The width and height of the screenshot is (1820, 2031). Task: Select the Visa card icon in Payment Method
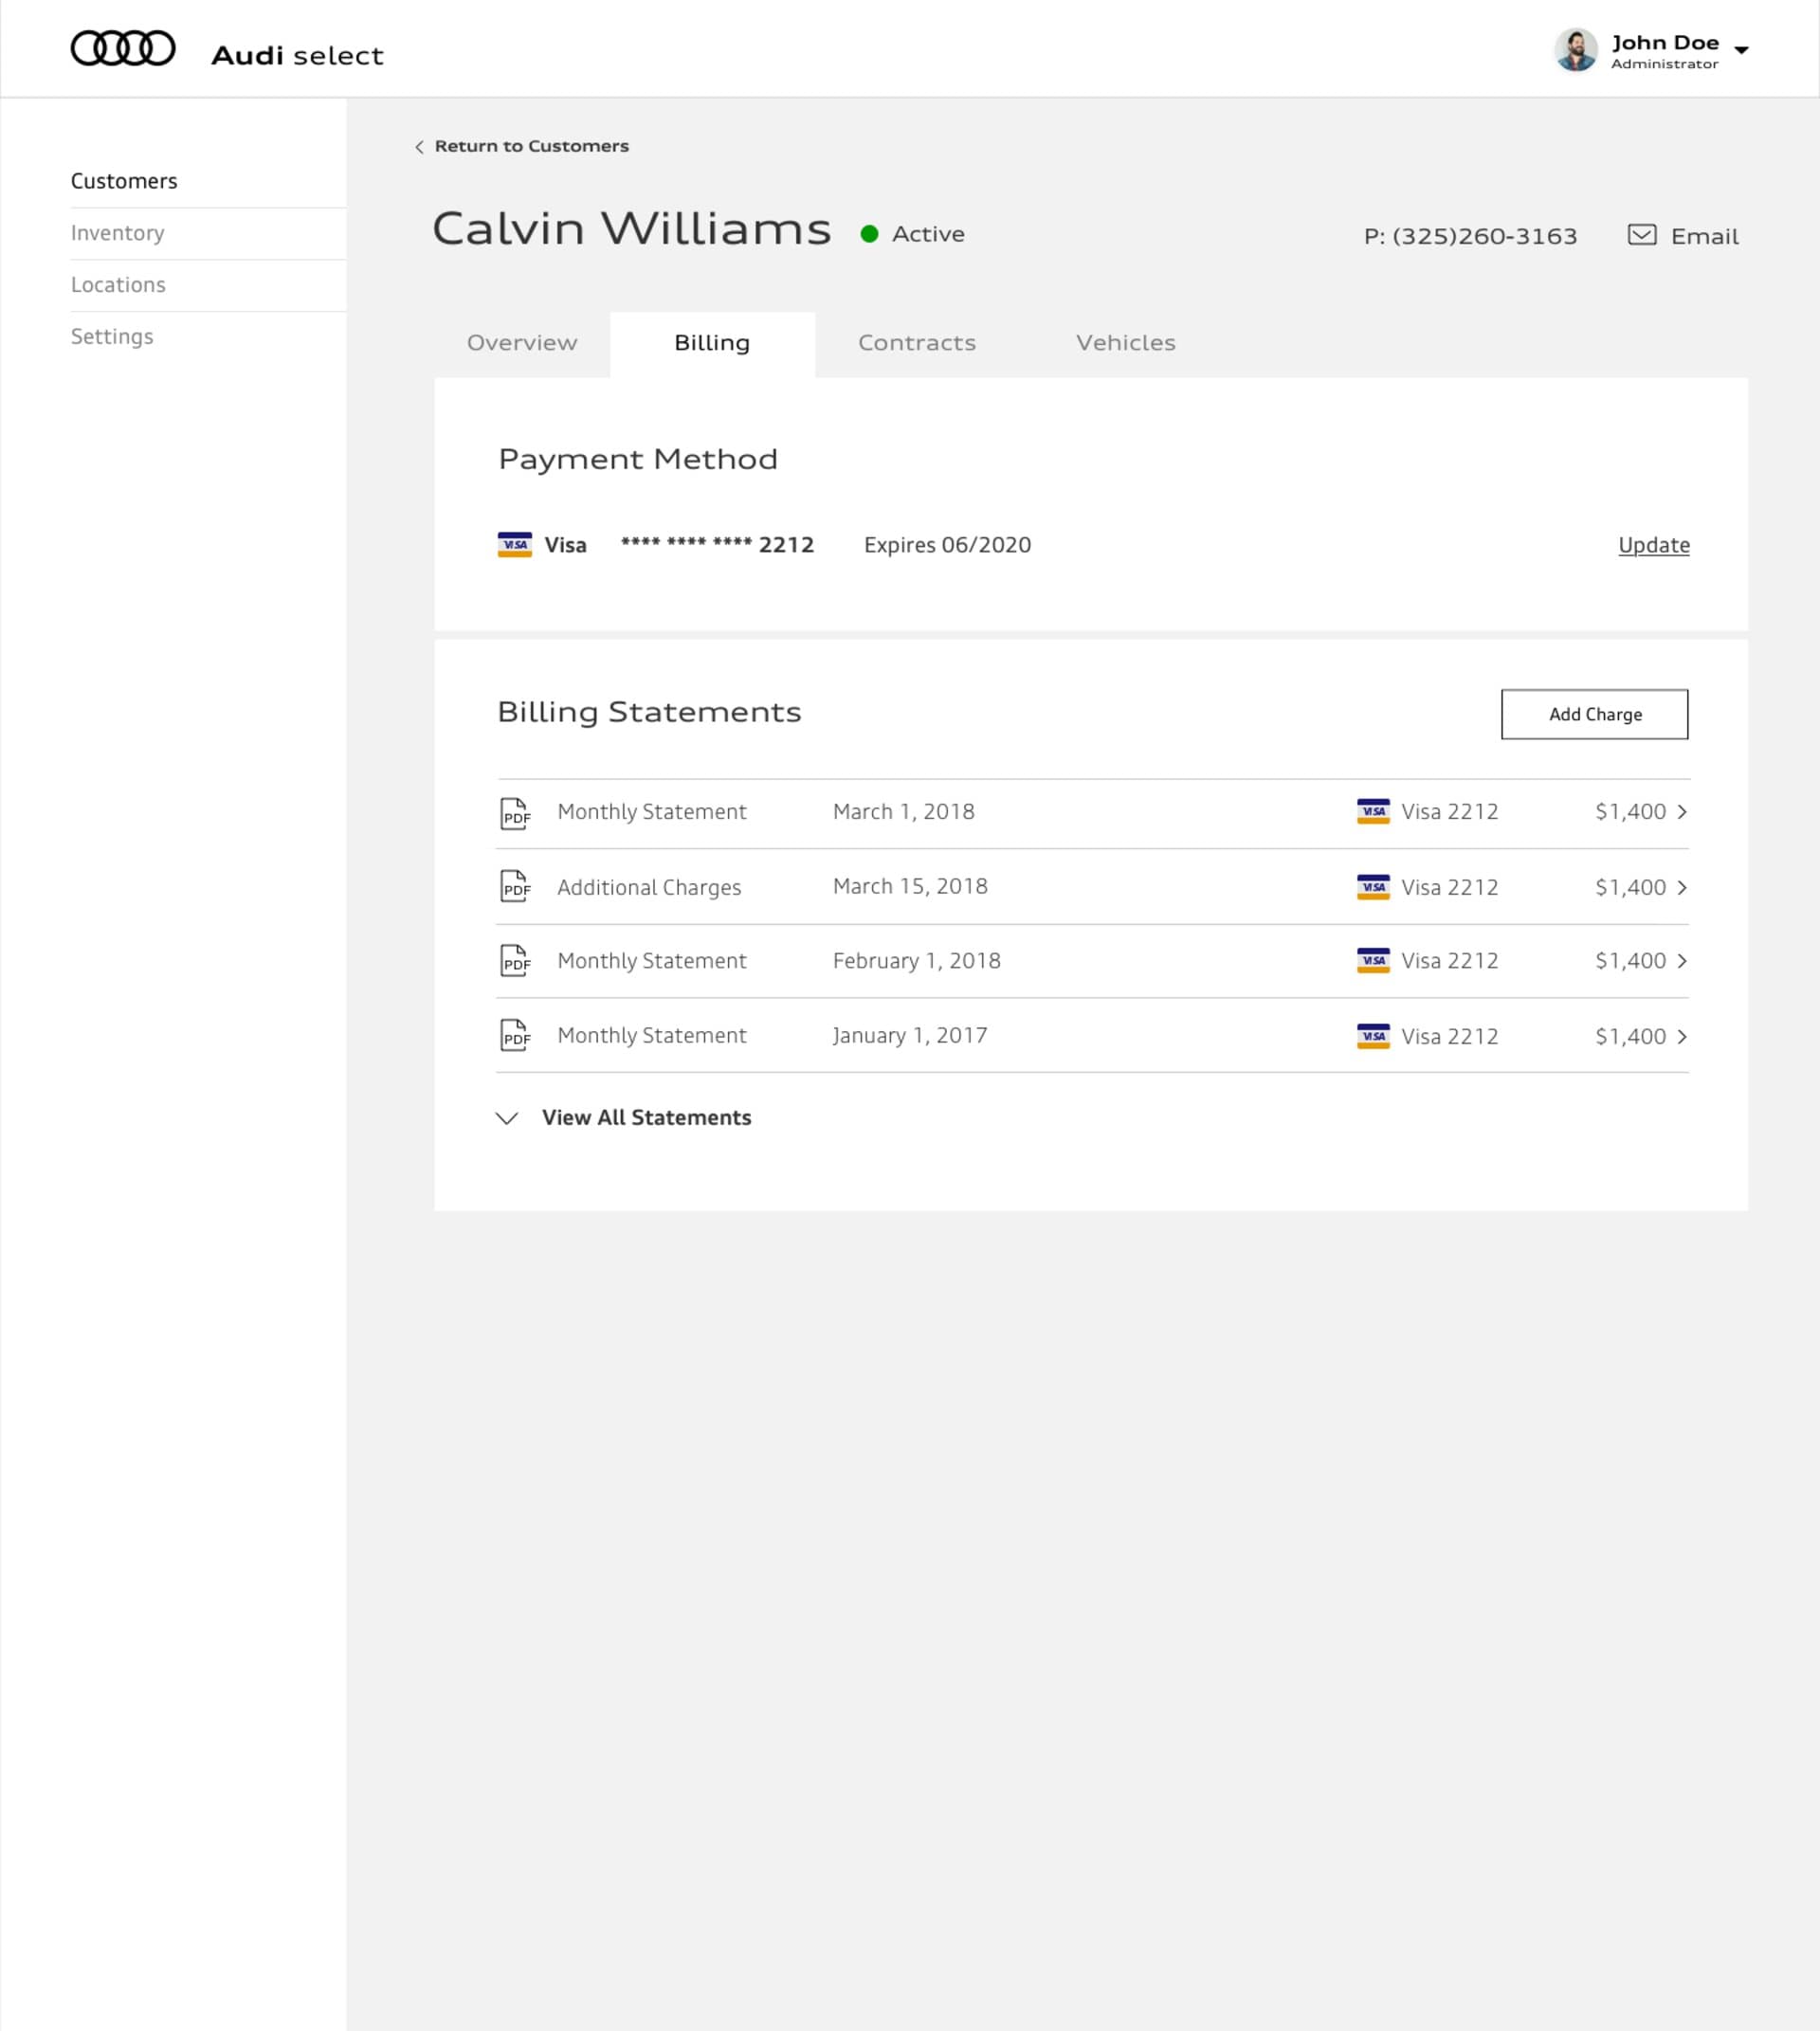pyautogui.click(x=516, y=546)
